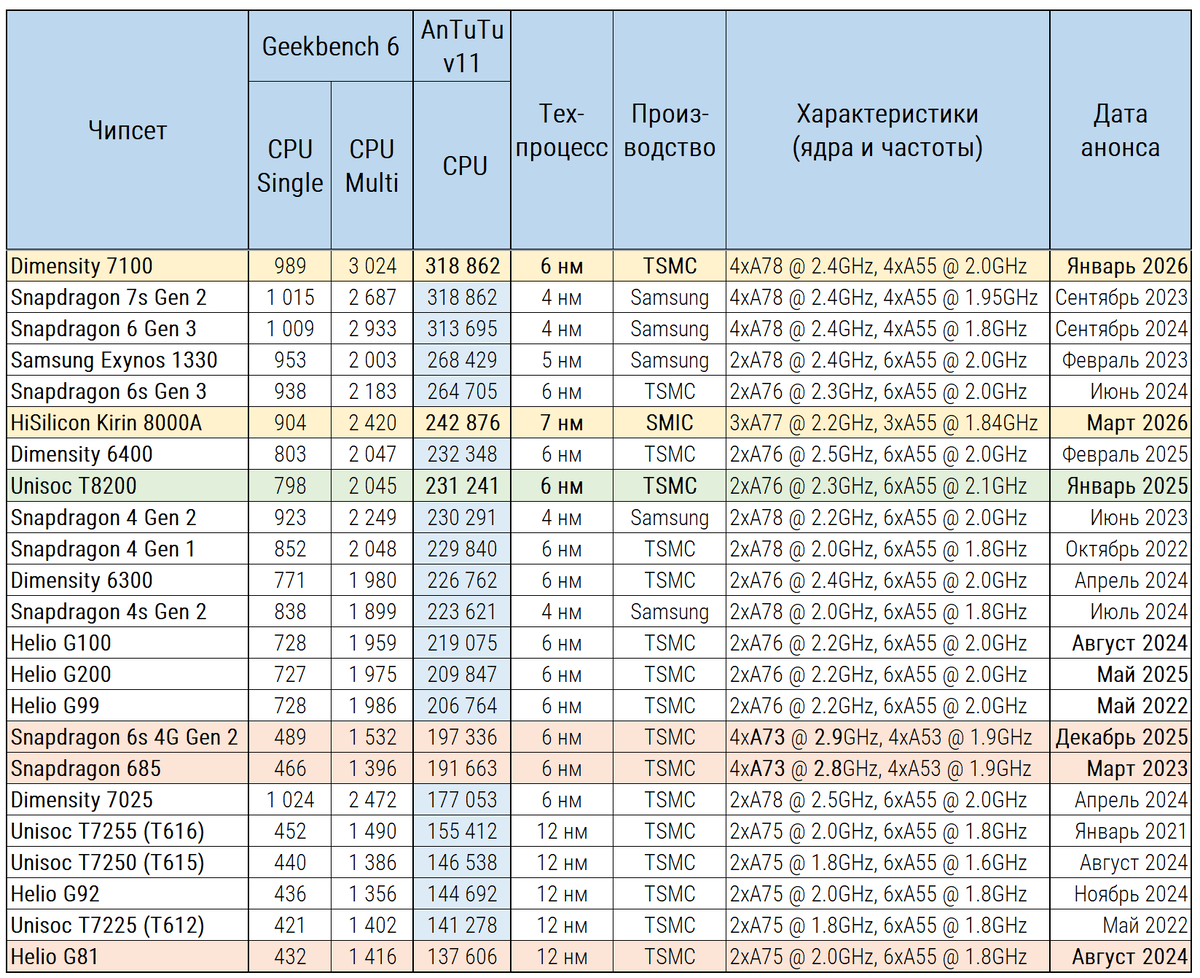This screenshot has height=978, width=1200.
Task: Click the single-core score "1 015"
Action: [290, 297]
